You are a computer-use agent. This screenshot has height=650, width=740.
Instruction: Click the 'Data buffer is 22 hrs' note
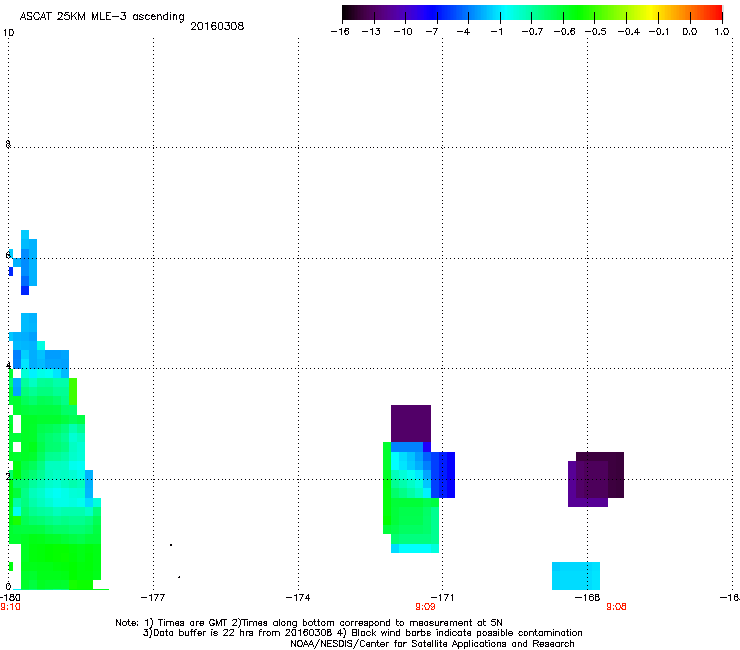click(x=362, y=633)
